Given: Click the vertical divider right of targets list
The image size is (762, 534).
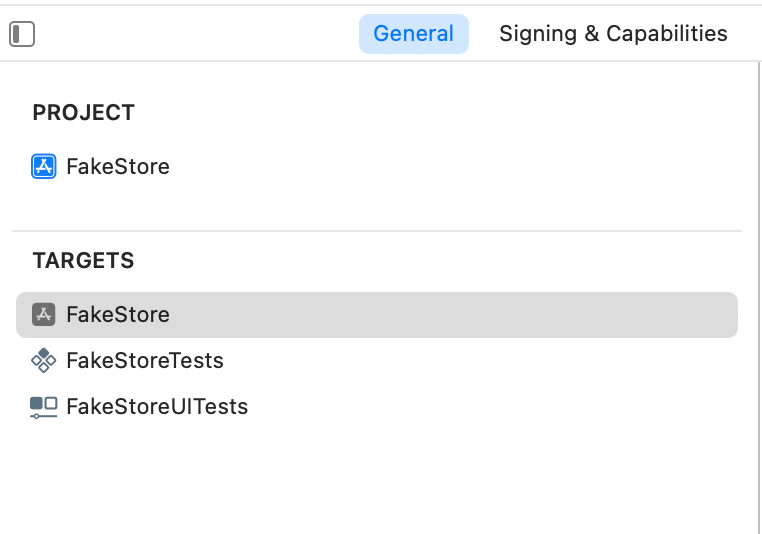Looking at the screenshot, I should coord(758,300).
